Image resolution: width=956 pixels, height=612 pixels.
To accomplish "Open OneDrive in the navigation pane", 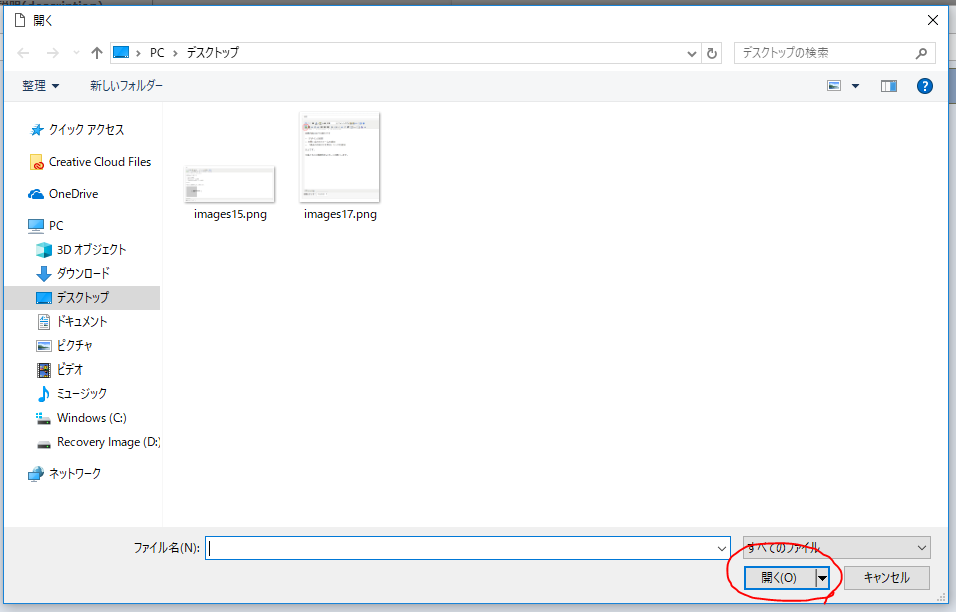I will 73,194.
